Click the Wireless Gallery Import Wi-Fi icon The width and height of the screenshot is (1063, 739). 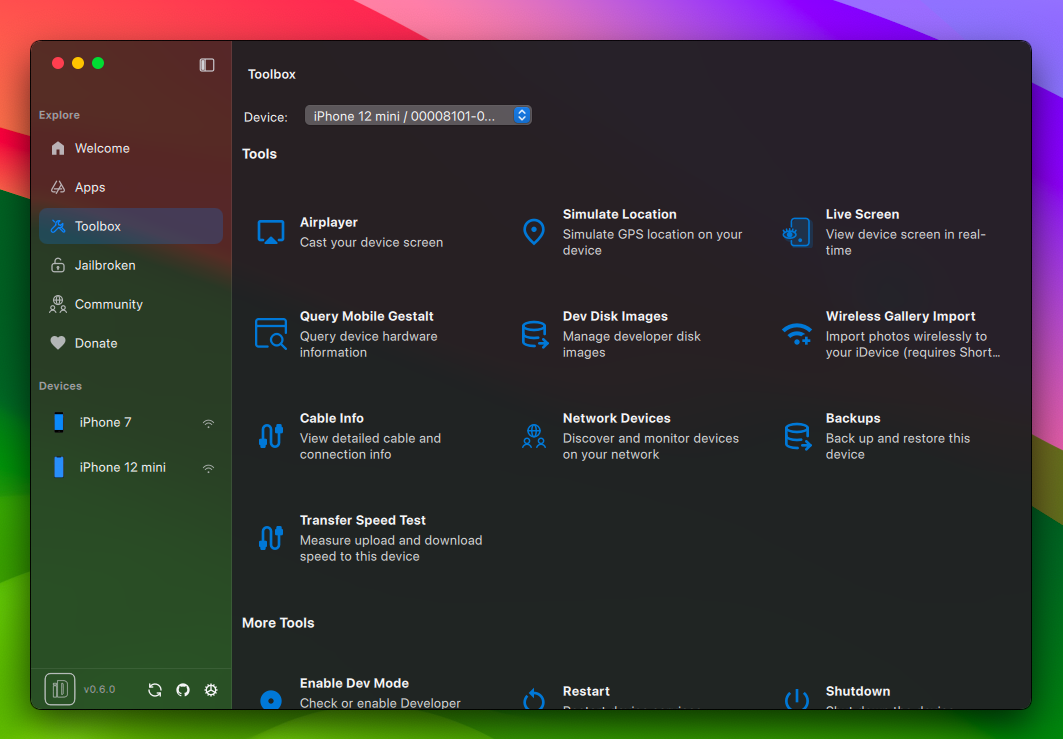tap(797, 334)
